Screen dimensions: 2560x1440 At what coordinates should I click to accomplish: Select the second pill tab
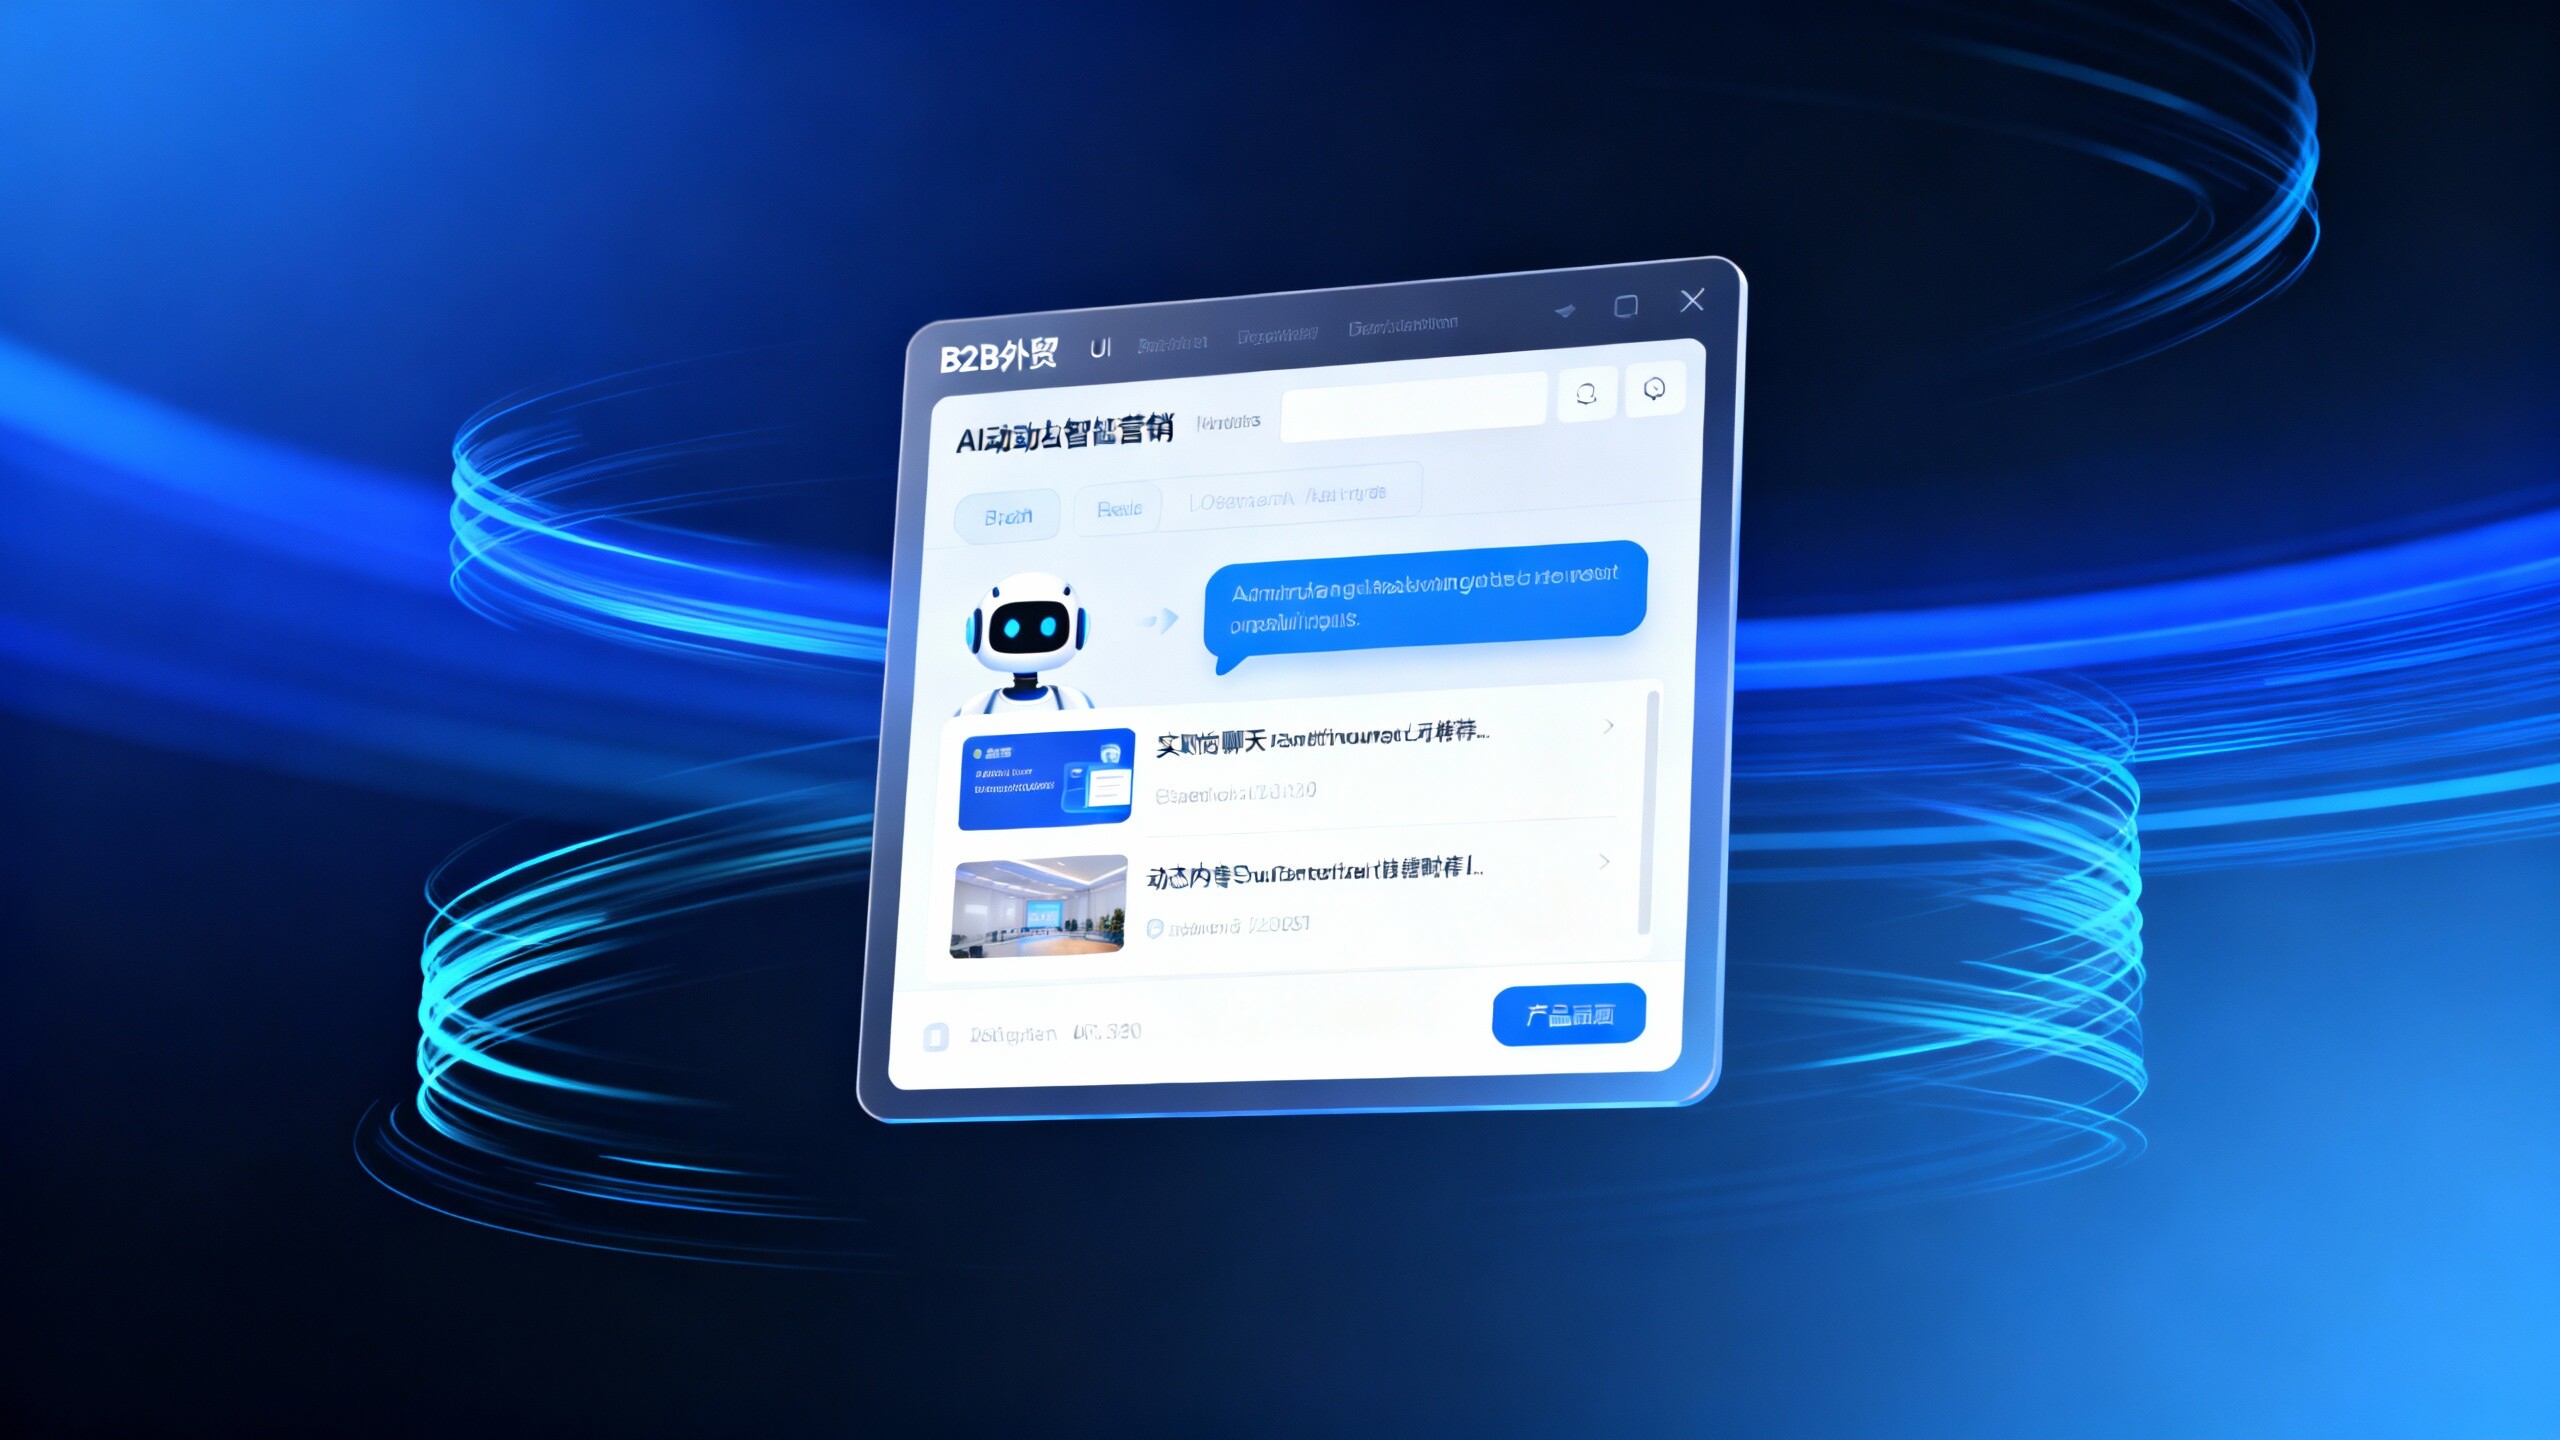(1118, 509)
